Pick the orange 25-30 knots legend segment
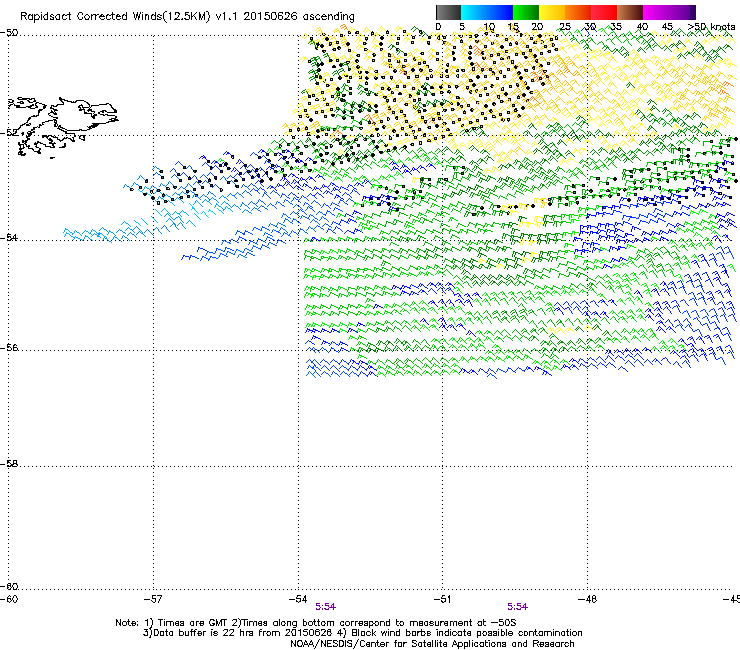This screenshot has width=740, height=650. pos(578,12)
